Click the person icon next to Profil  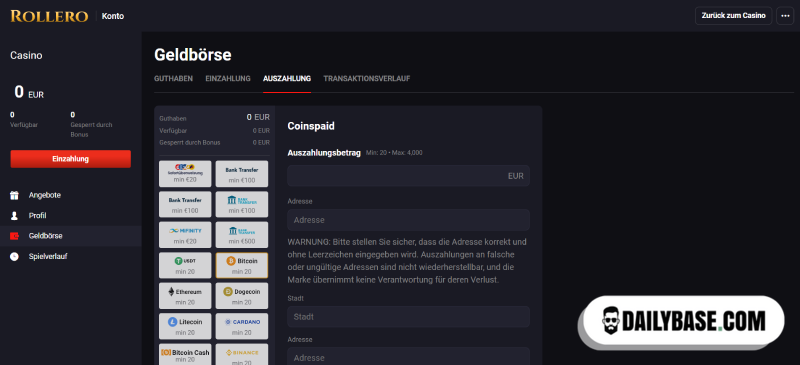pyautogui.click(x=14, y=215)
